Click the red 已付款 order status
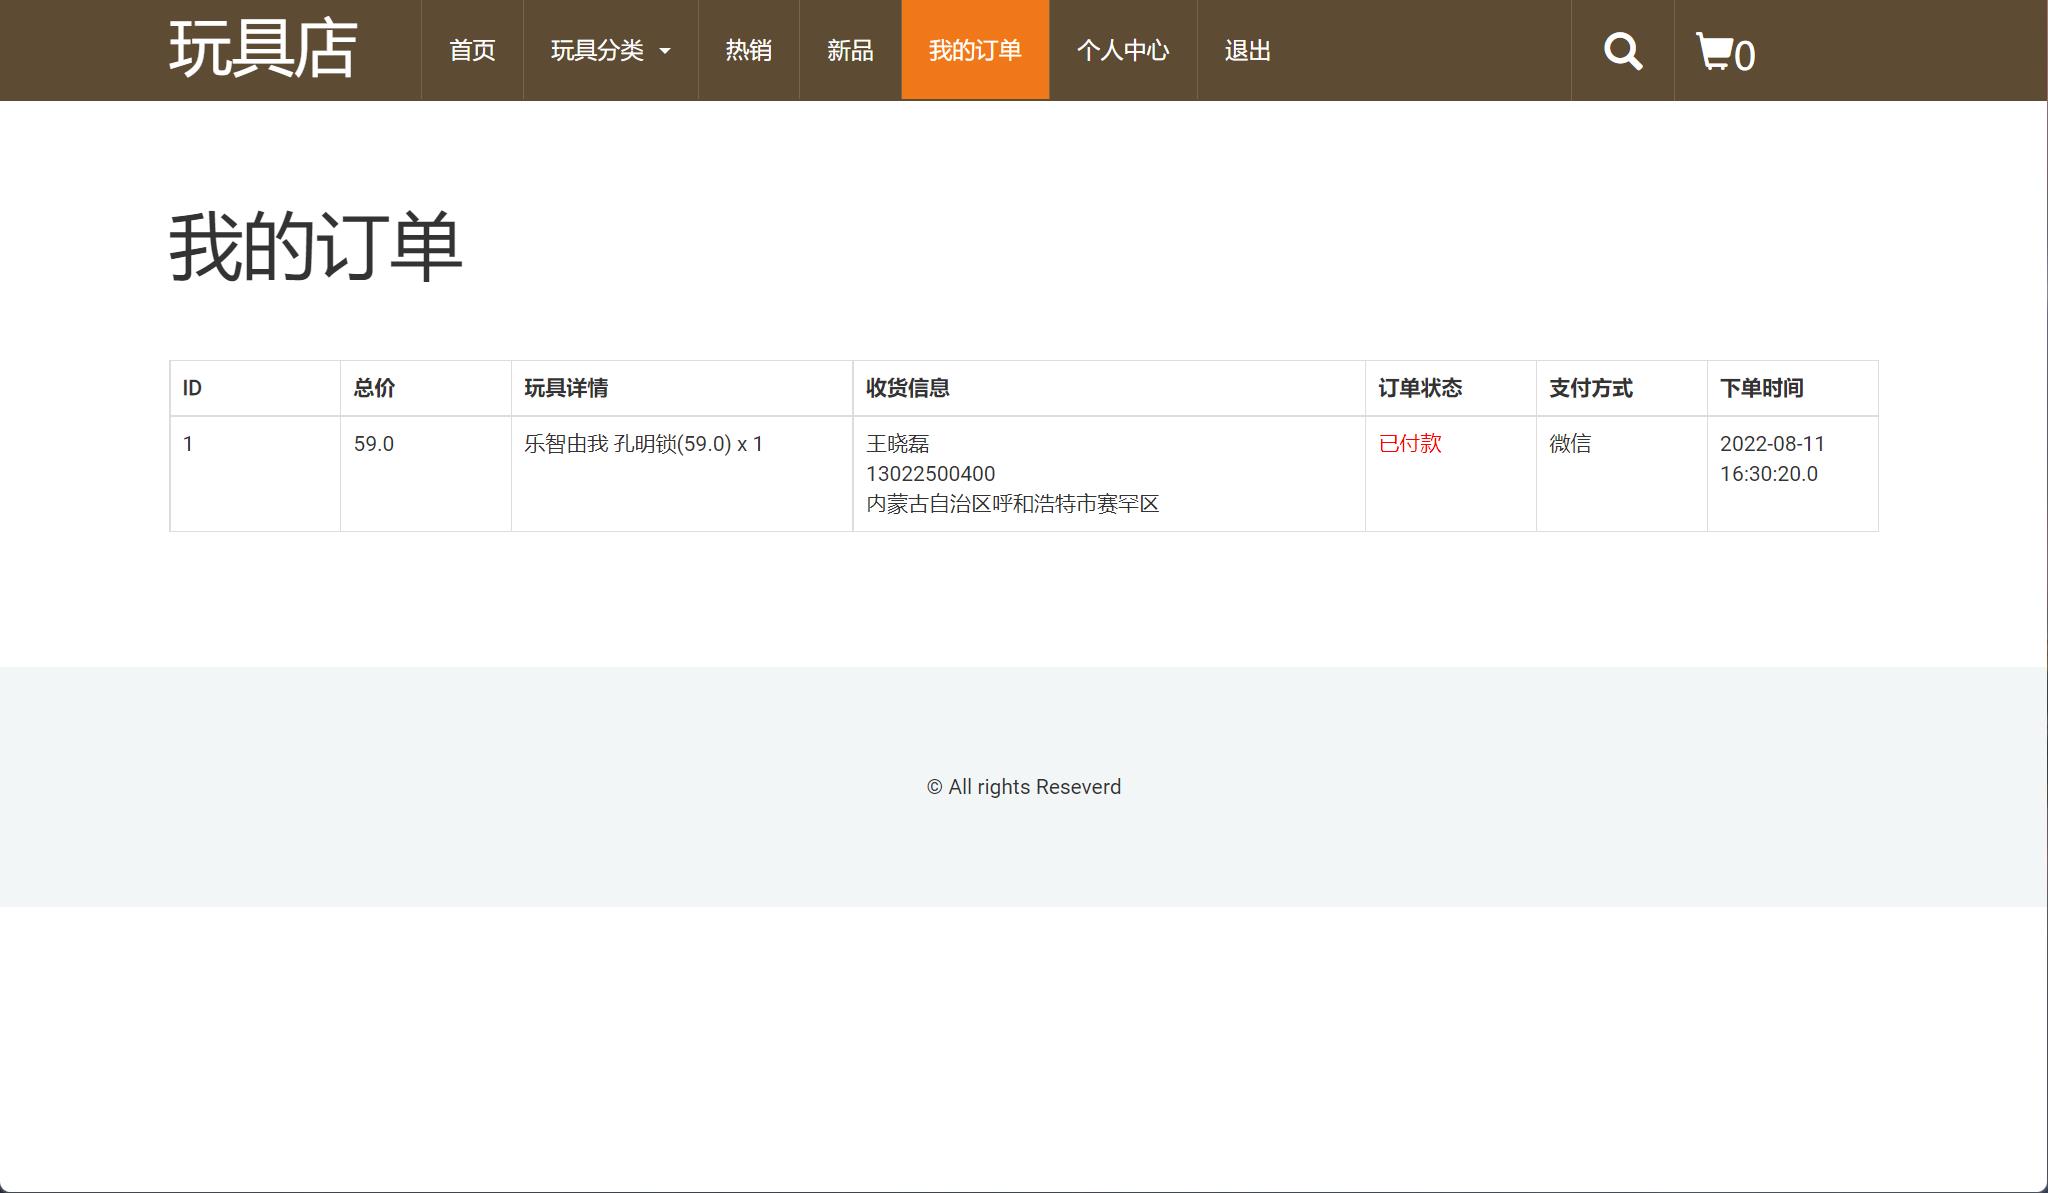This screenshot has height=1193, width=2048. (1410, 443)
